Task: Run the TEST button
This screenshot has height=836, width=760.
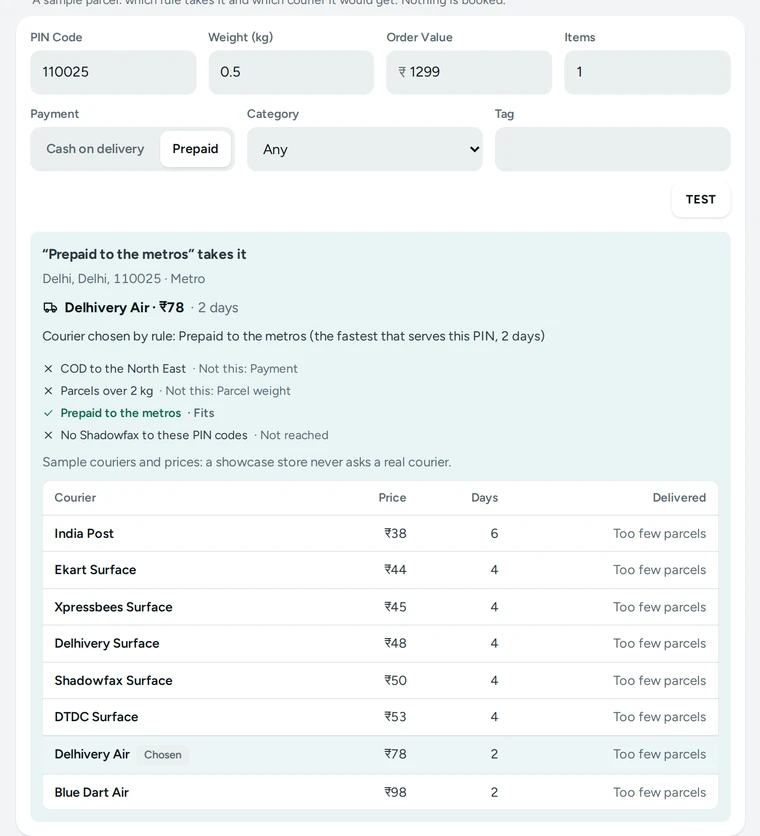Action: coord(700,199)
